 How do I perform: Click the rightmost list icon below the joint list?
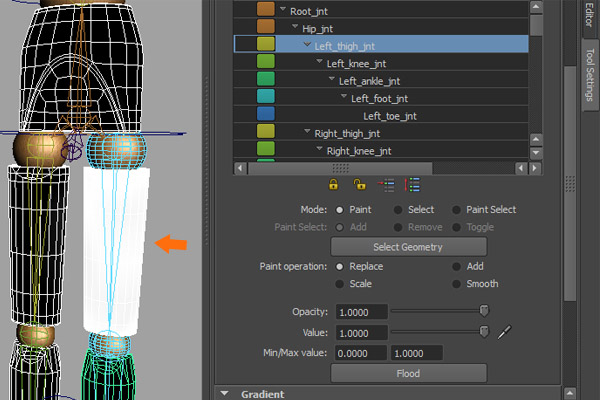tap(412, 184)
